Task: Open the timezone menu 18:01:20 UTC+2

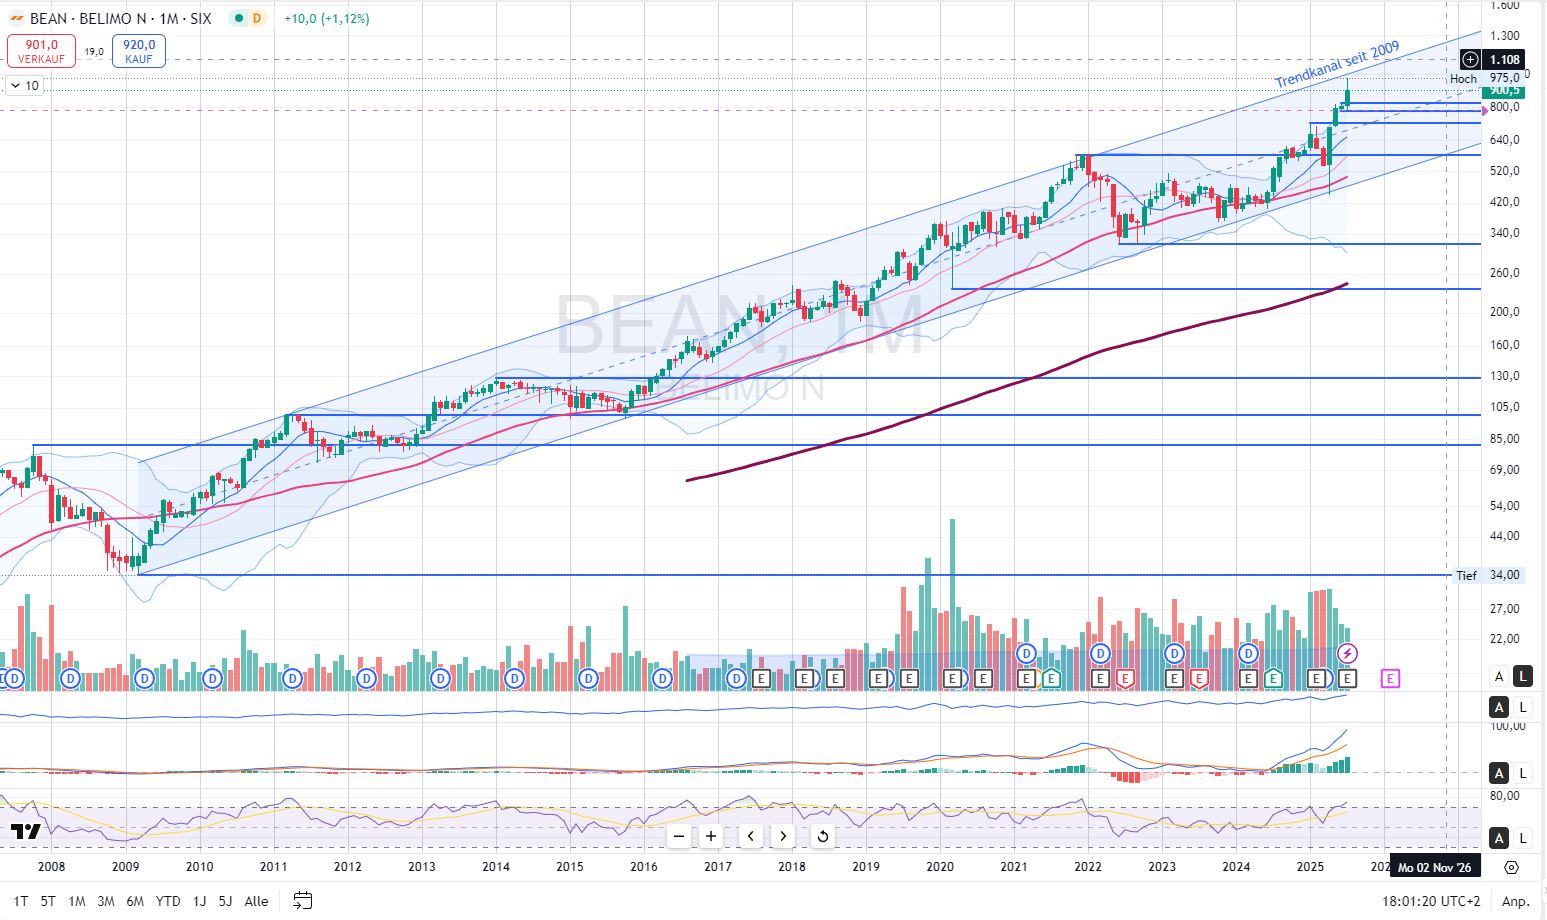Action: pos(1431,901)
